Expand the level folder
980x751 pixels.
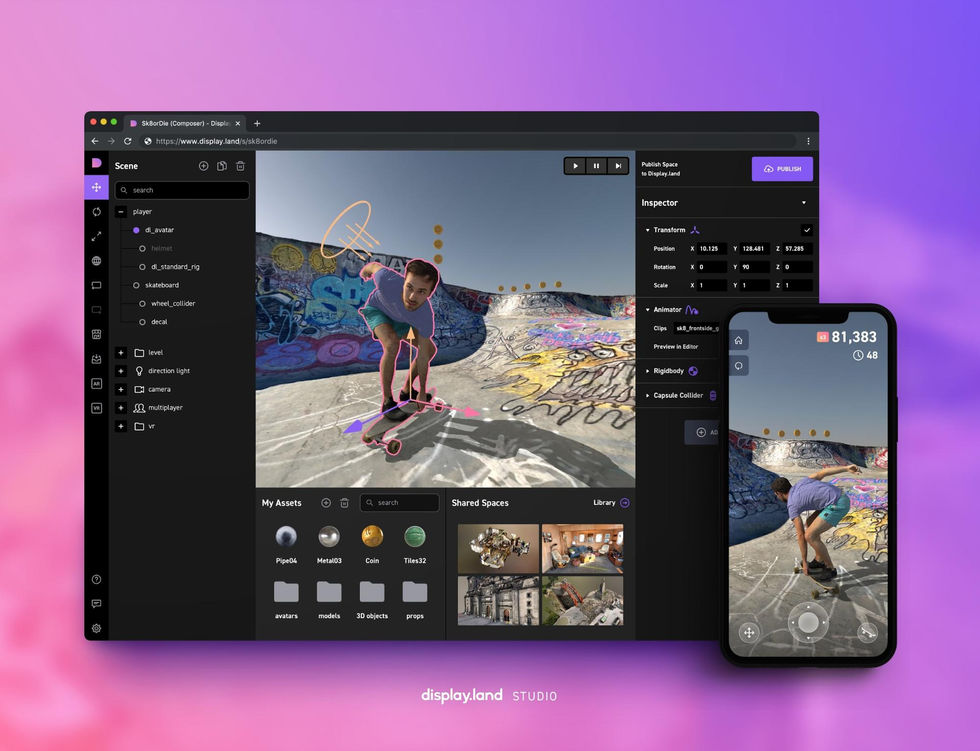pyautogui.click(x=121, y=352)
